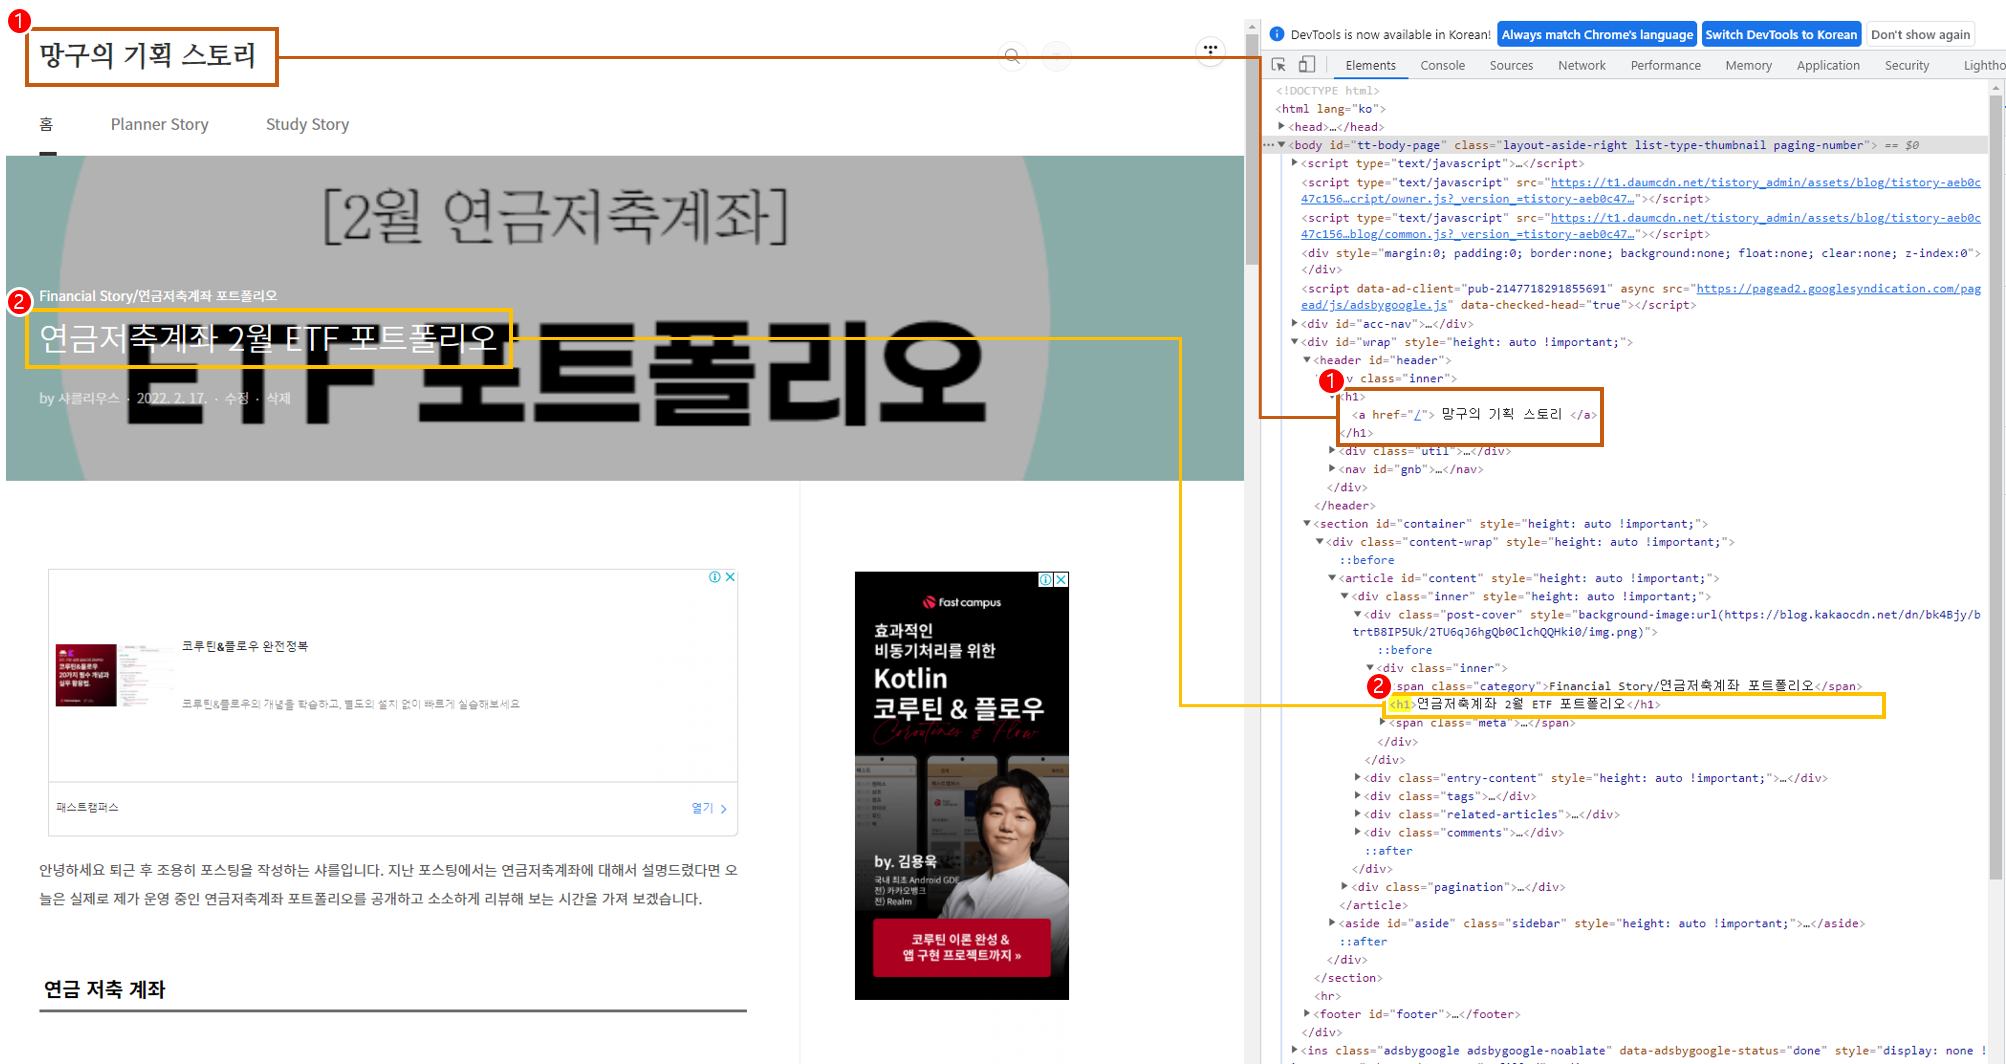This screenshot has width=2006, height=1064.
Task: Collapse the section id container node
Action: [x=1307, y=523]
